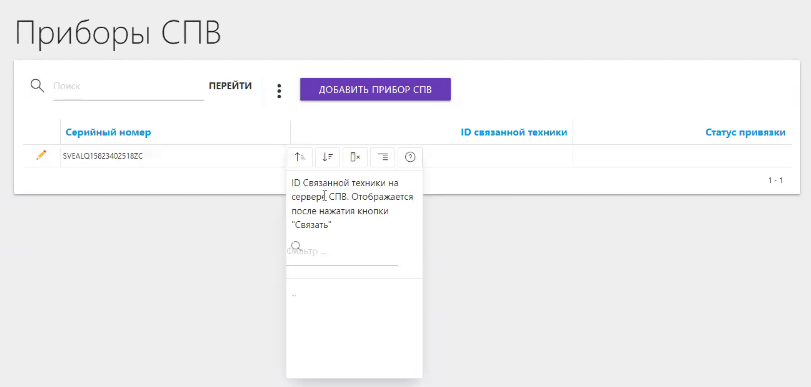Image resolution: width=811 pixels, height=387 pixels.
Task: Open ID связанной техники column header
Action: tap(514, 132)
